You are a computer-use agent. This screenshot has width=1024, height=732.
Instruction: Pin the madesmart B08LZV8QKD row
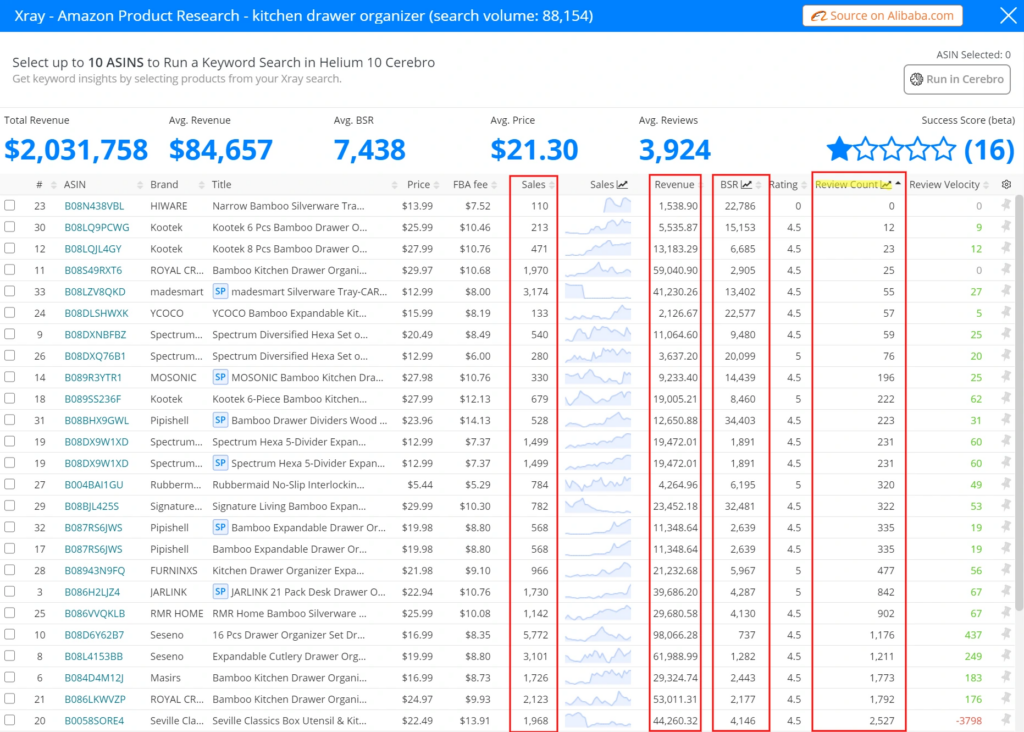pyautogui.click(x=1006, y=291)
